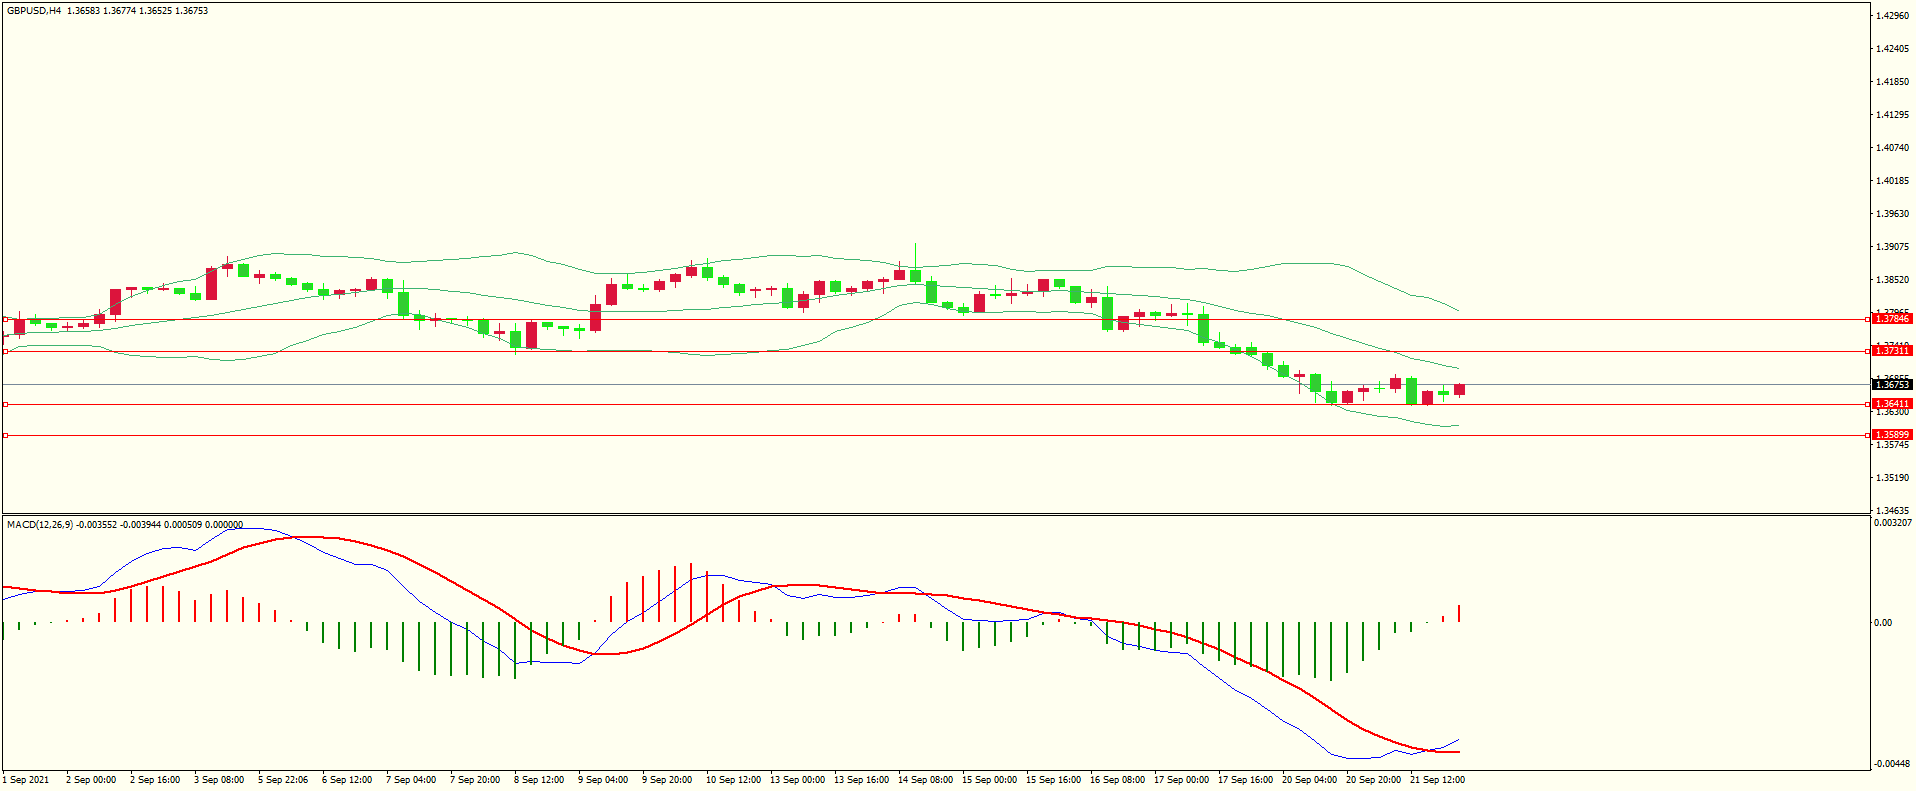
Task: Click price axis label 1.38520
Action: [x=1893, y=280]
